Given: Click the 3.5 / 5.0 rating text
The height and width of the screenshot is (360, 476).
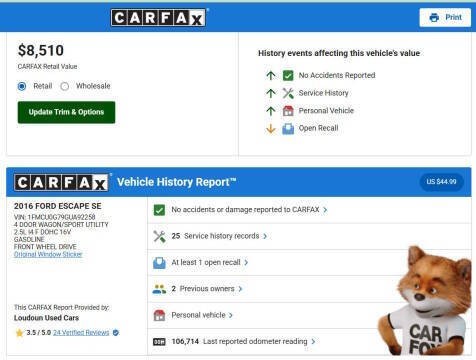Looking at the screenshot, I should click(39, 333).
